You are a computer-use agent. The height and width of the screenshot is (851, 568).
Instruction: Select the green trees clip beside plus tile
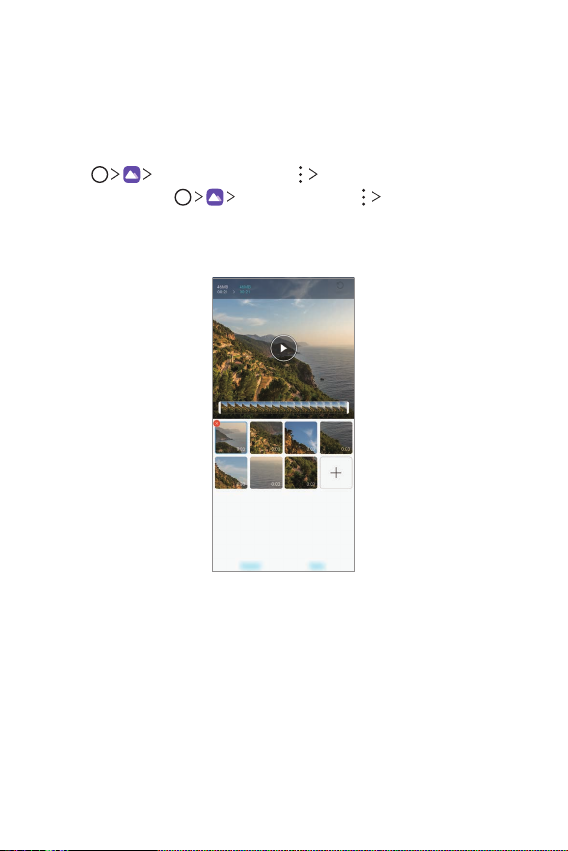(x=301, y=473)
